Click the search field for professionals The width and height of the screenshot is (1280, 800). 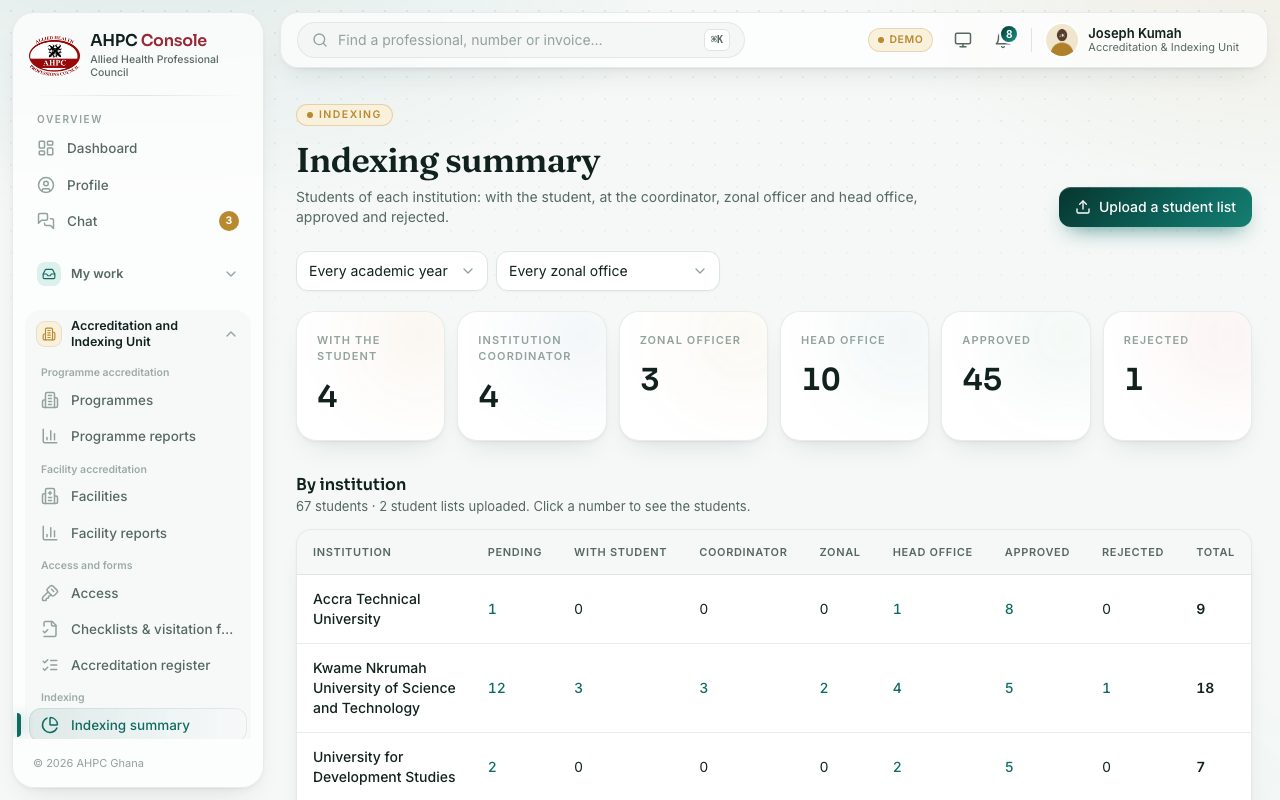pos(521,40)
